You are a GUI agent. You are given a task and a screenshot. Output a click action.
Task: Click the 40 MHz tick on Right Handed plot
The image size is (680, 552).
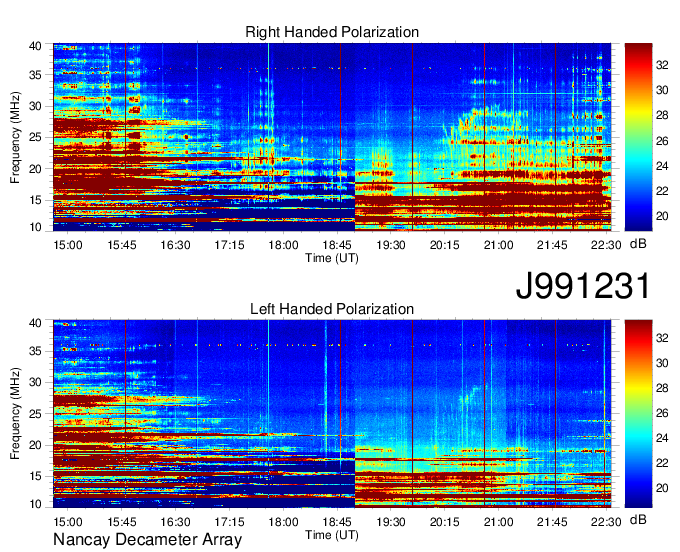point(35,46)
